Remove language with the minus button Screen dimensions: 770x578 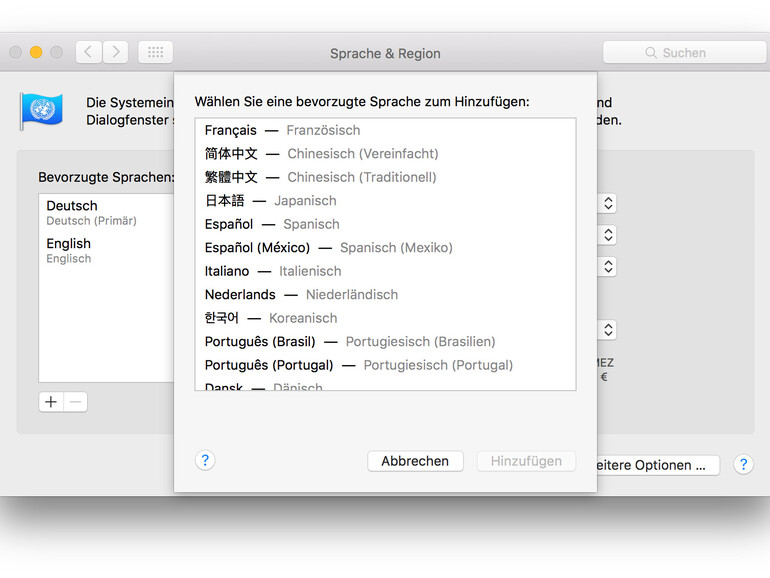point(76,402)
